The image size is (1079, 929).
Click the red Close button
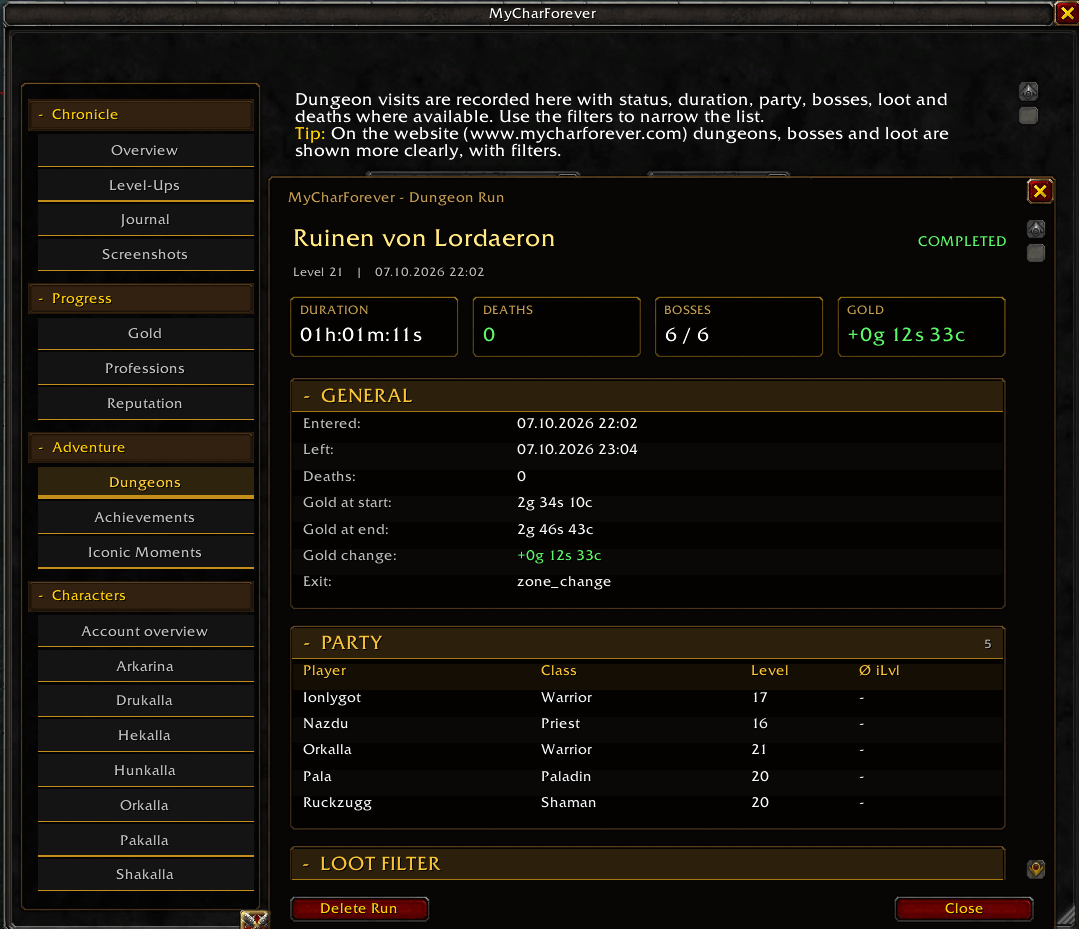click(x=963, y=908)
